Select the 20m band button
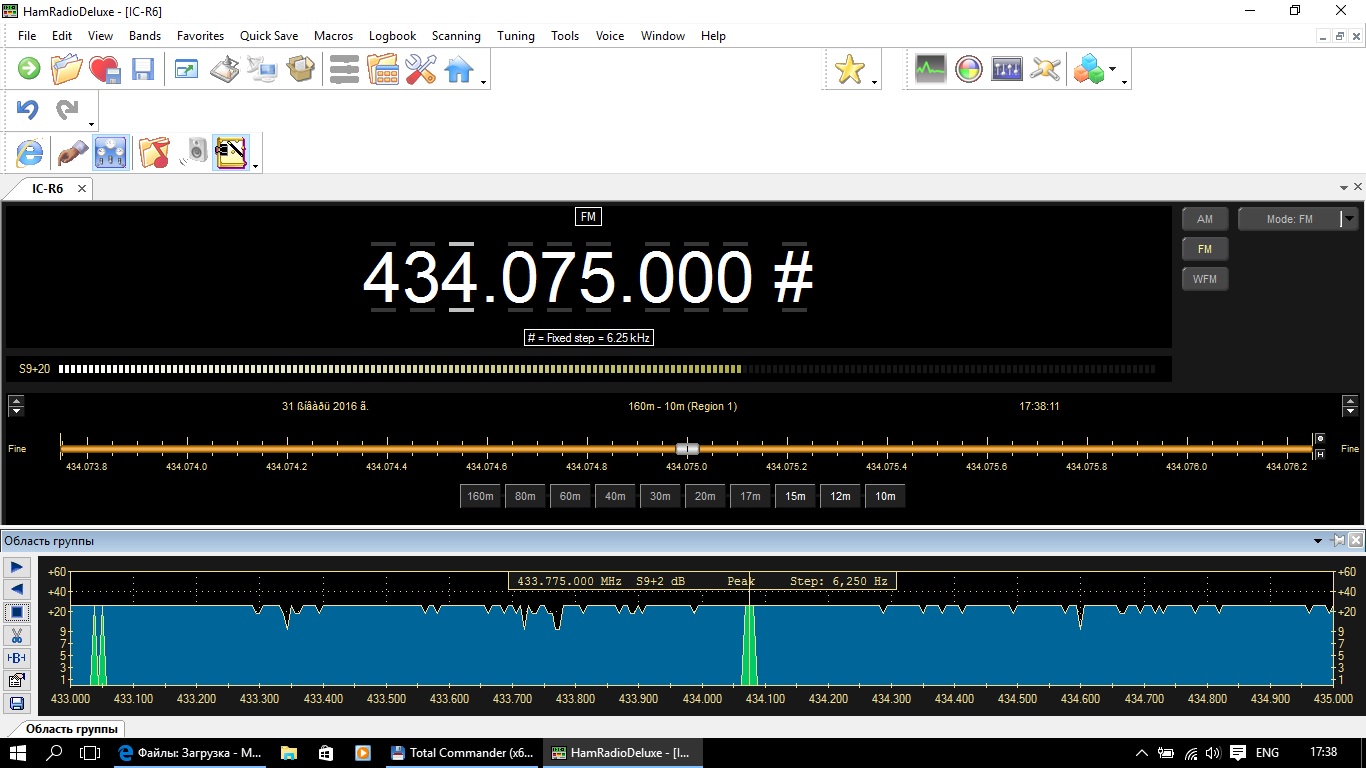Image resolution: width=1366 pixels, height=768 pixels. coord(705,496)
